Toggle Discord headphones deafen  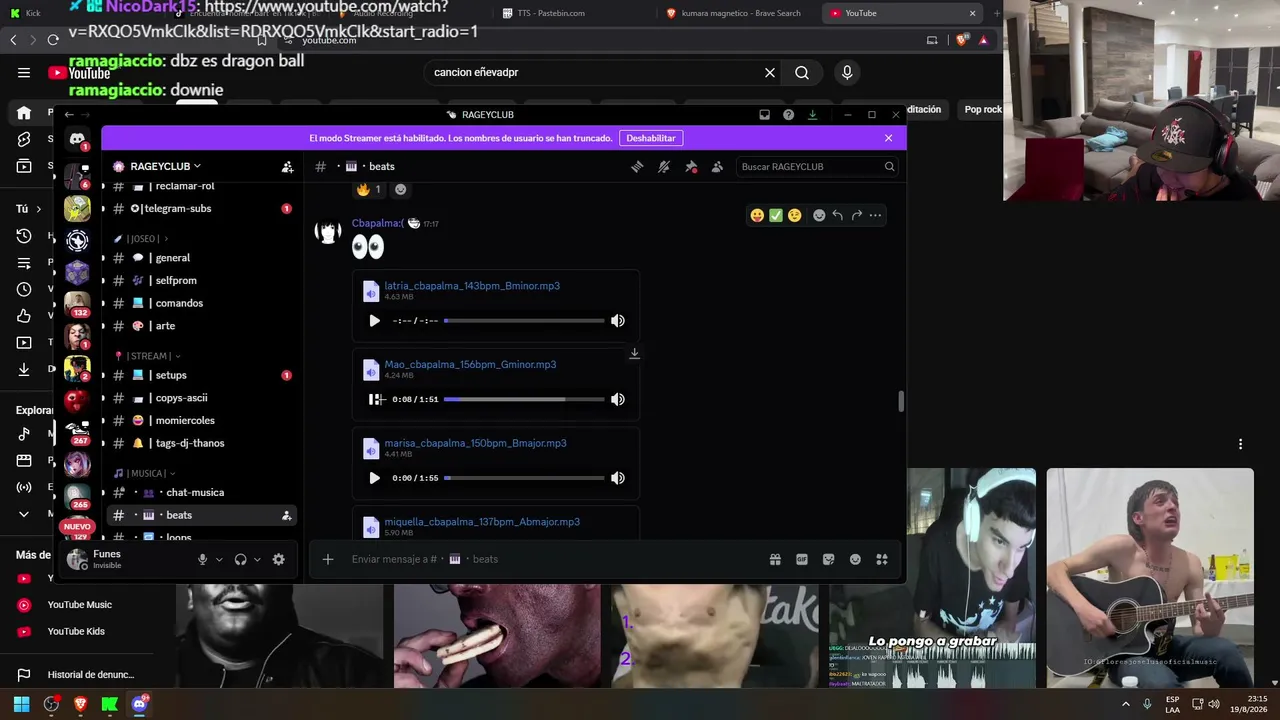(x=240, y=560)
